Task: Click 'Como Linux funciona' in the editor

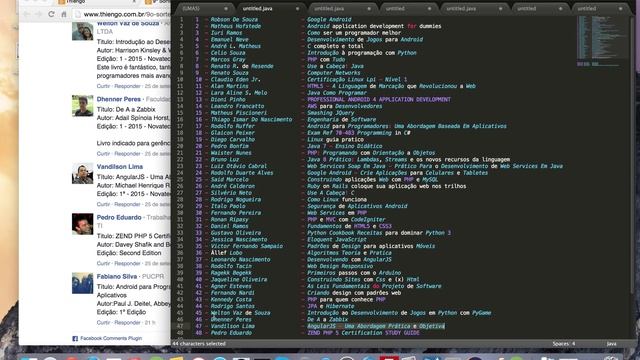Action: 337,200
